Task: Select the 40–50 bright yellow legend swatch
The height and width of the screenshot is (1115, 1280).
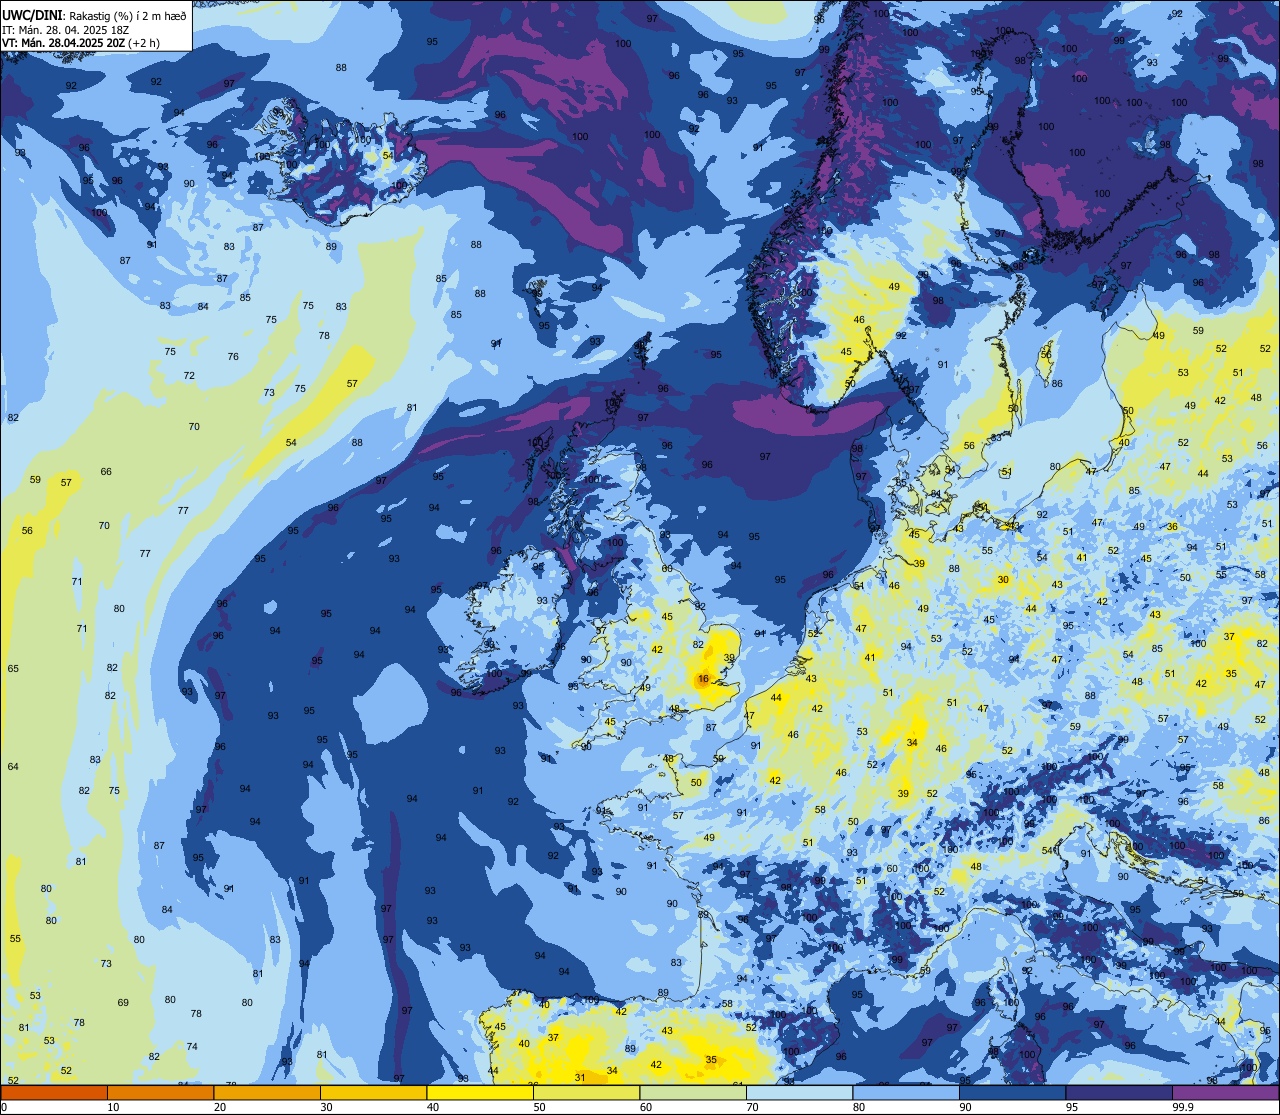Action: pos(480,1092)
